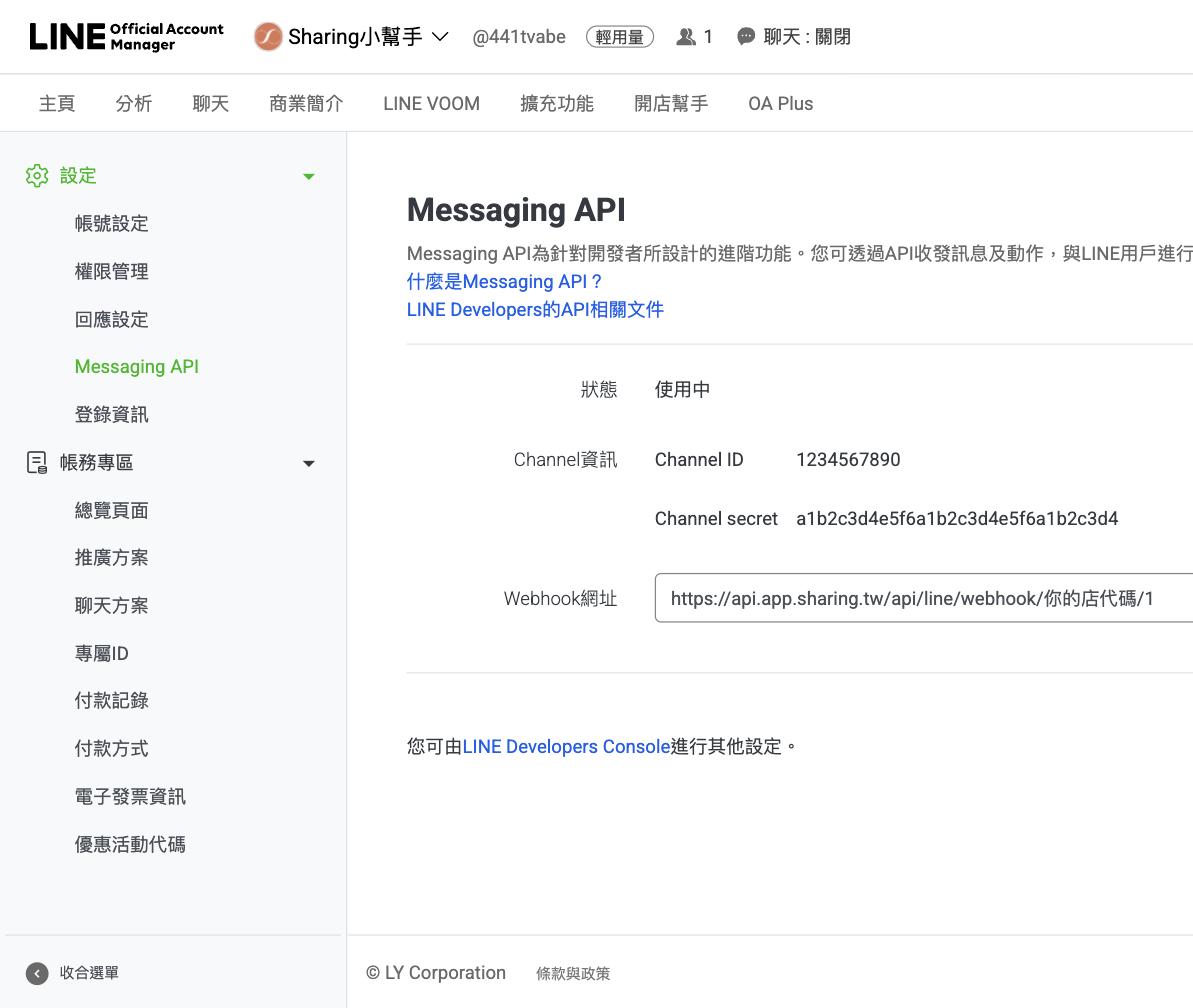Click the 使用中 status text
Viewport: 1193px width, 1008px height.
tap(682, 390)
